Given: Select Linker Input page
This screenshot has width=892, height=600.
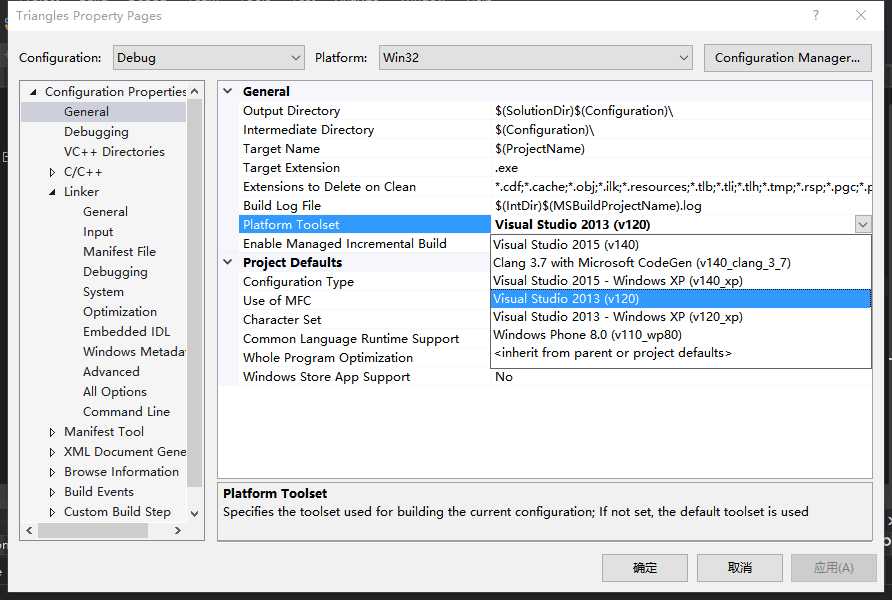Looking at the screenshot, I should tap(98, 231).
